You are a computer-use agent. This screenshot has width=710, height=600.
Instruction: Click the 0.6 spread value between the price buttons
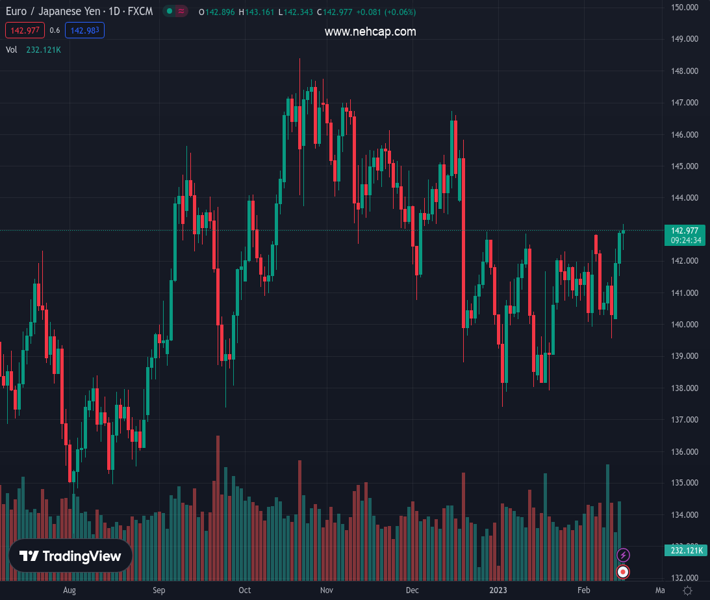click(x=54, y=30)
